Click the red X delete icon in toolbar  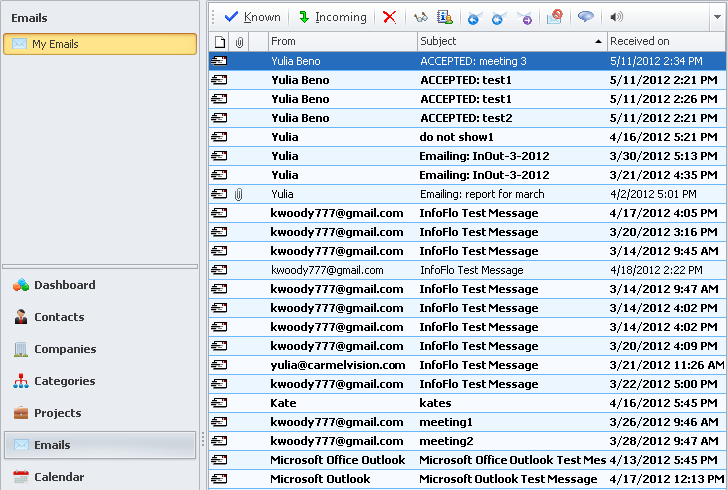point(389,17)
